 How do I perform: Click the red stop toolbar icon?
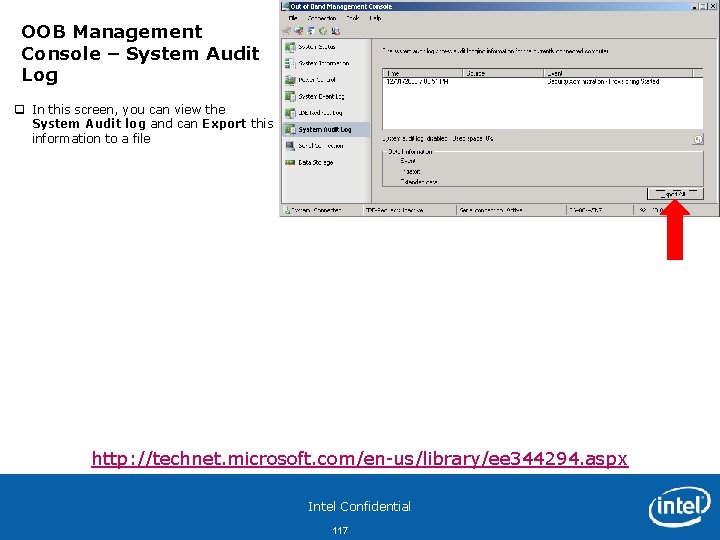click(336, 31)
